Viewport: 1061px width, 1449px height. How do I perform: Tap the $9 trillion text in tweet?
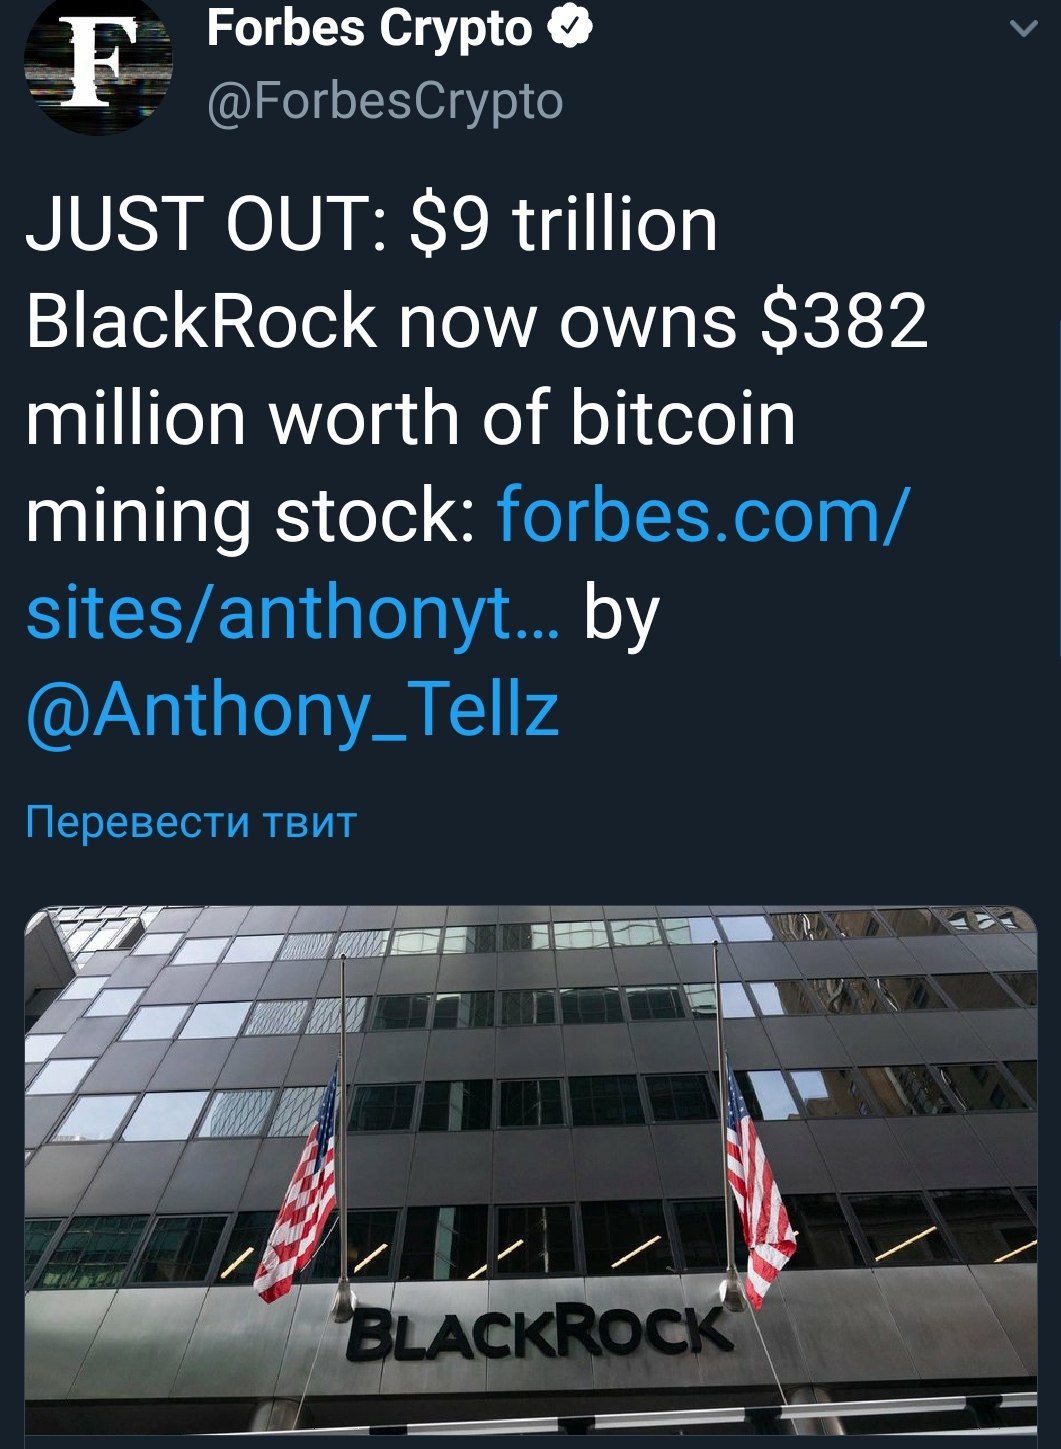(565, 224)
